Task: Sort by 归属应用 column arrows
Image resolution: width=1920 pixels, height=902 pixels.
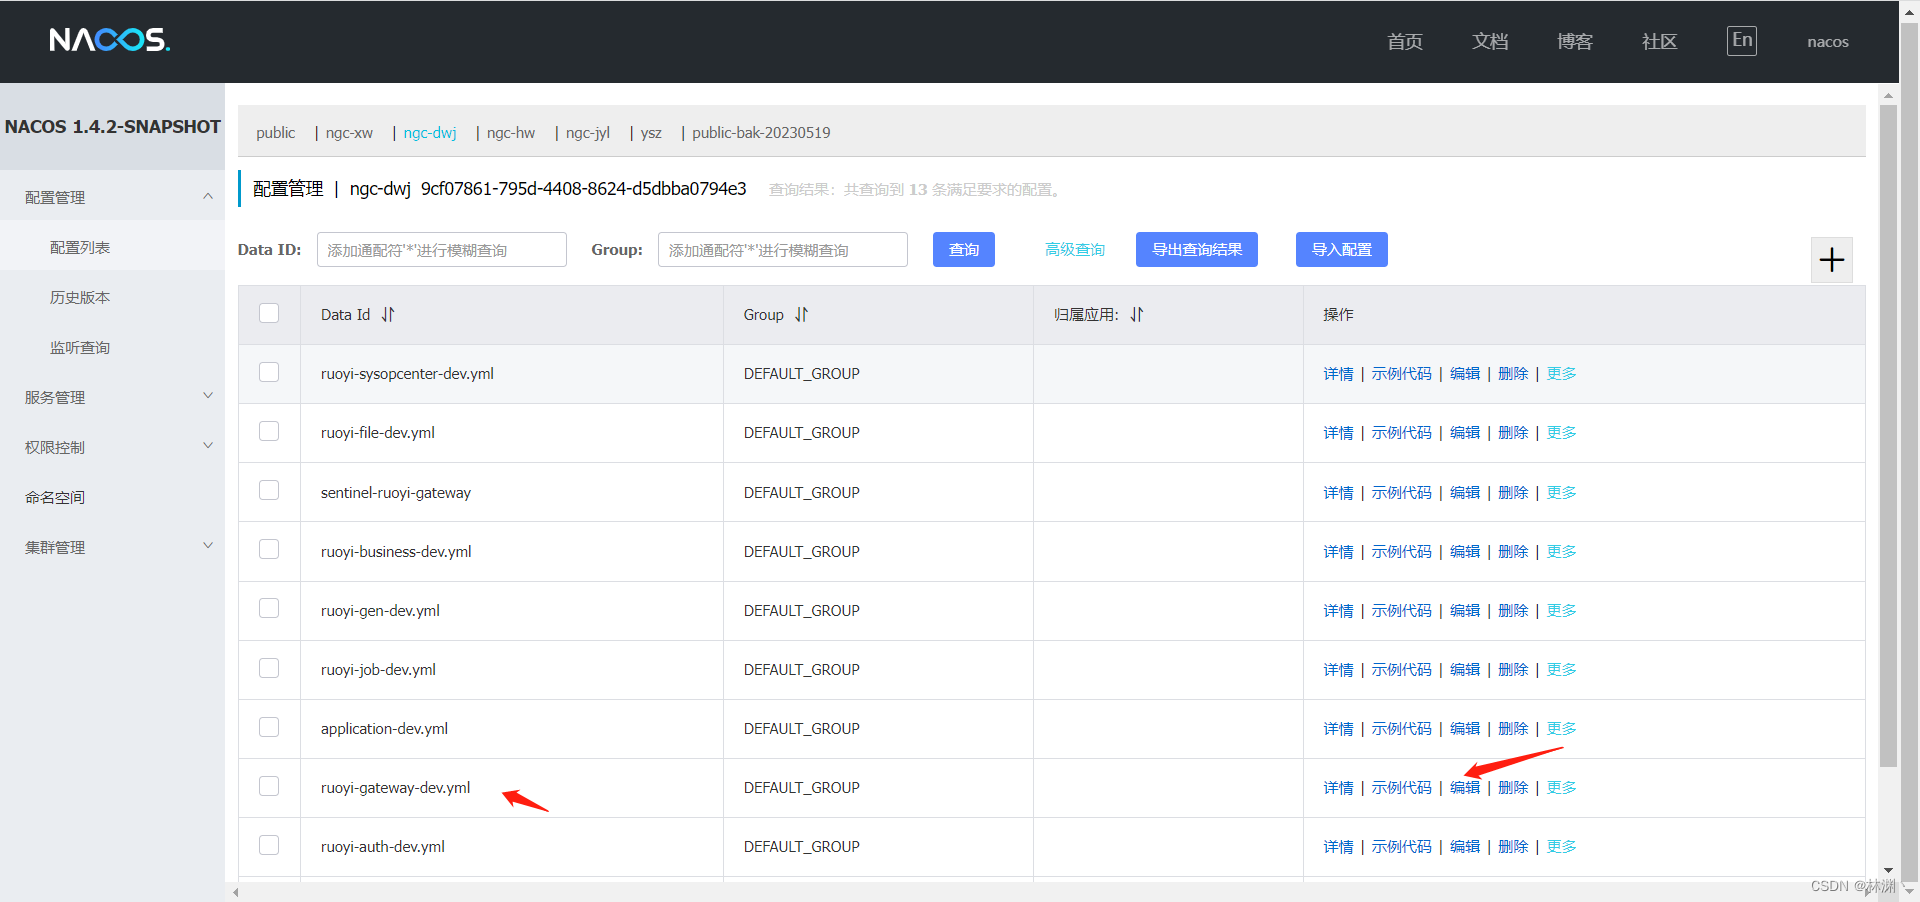Action: [x=1136, y=314]
